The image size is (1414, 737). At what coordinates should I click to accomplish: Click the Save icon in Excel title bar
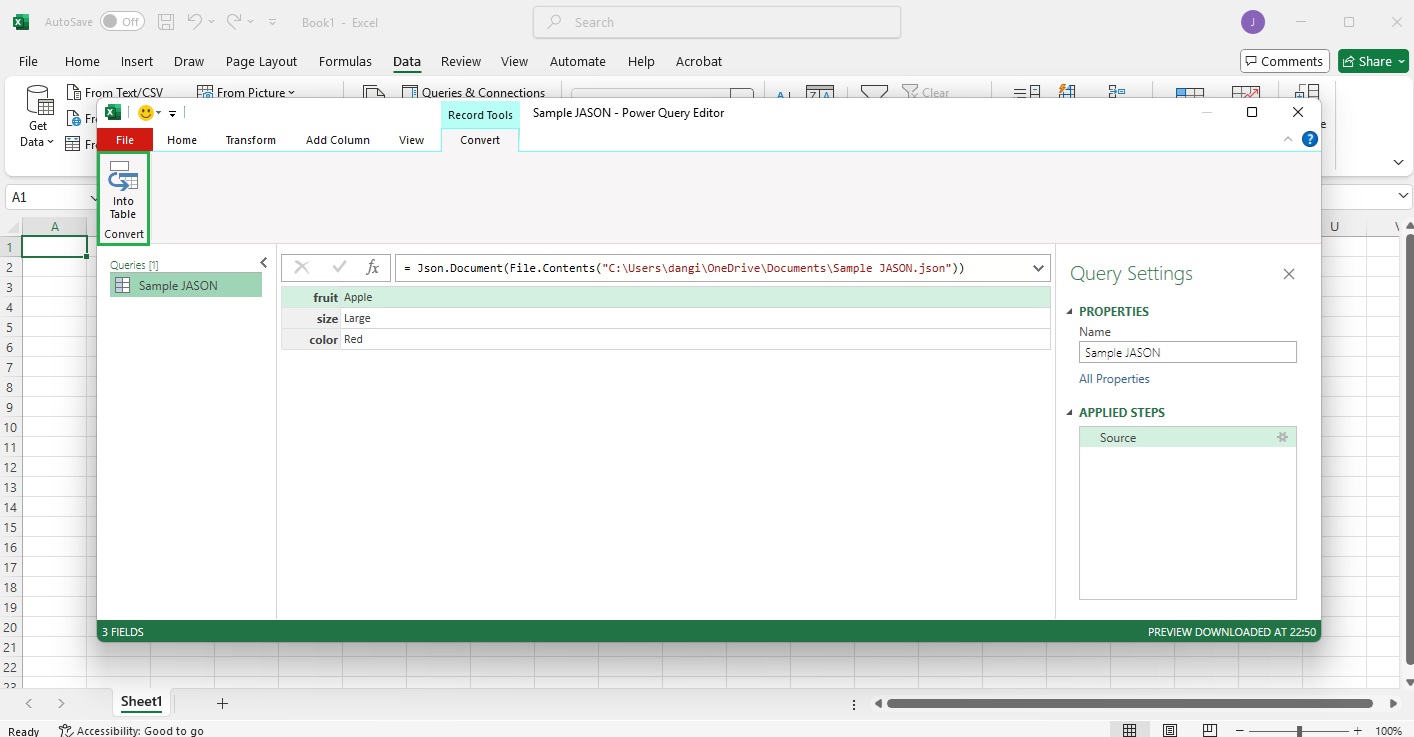[x=166, y=21]
